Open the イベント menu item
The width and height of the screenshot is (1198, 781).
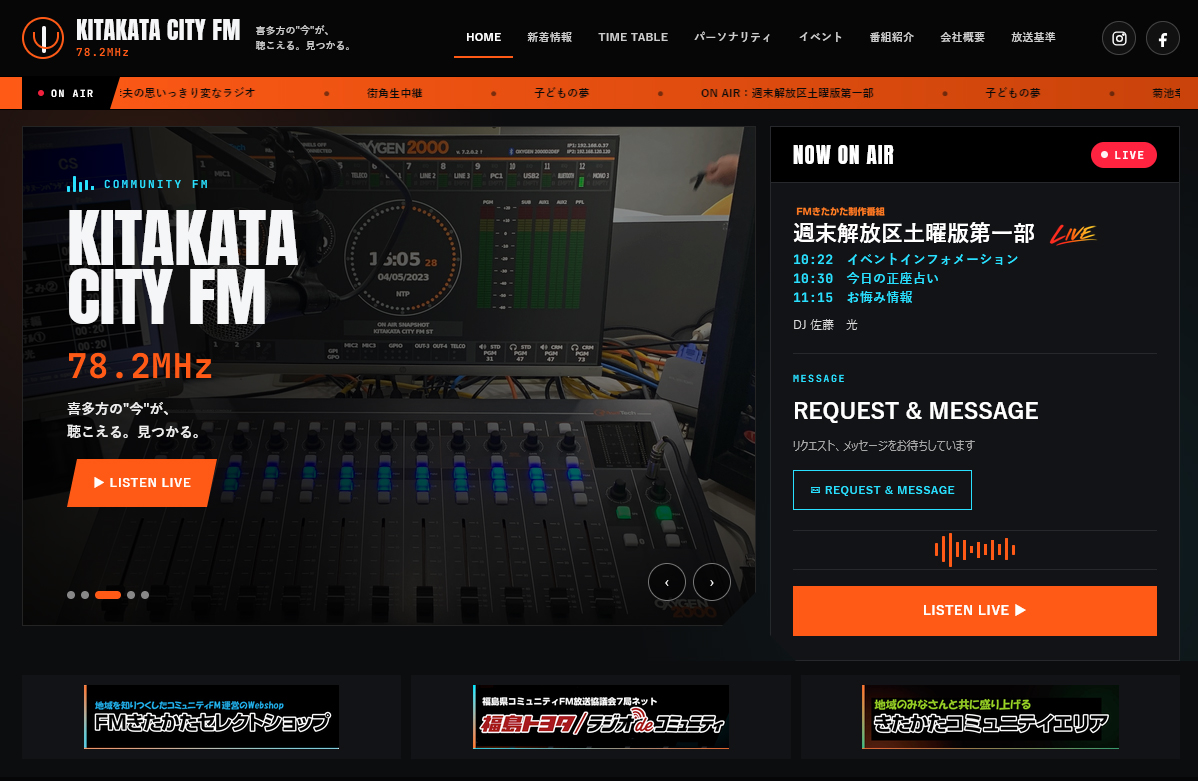(821, 37)
